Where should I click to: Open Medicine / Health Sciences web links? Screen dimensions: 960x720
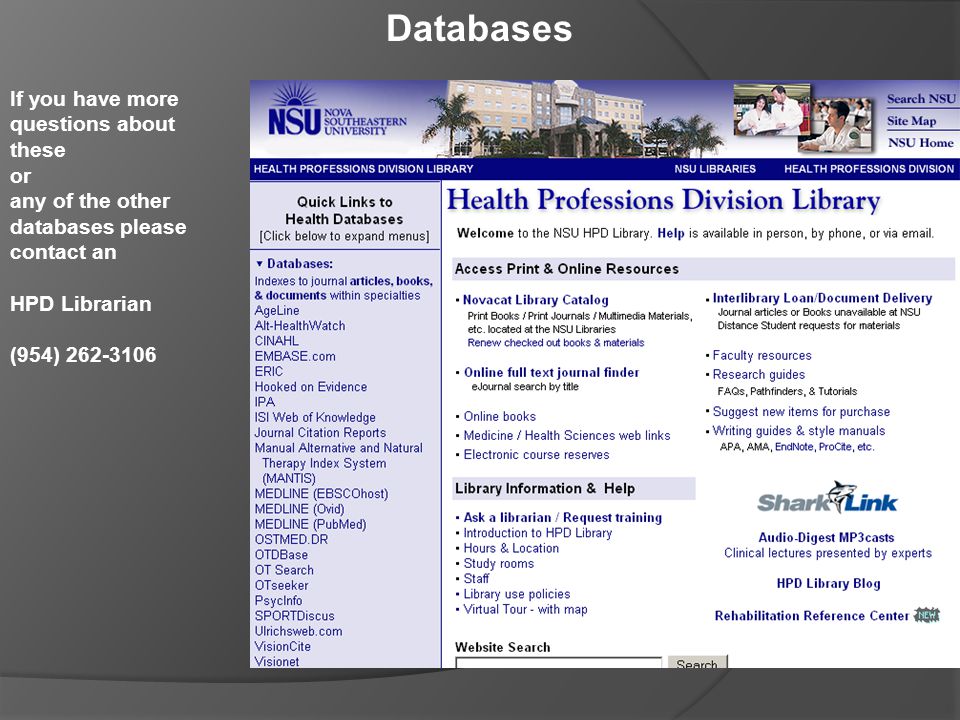pos(567,435)
